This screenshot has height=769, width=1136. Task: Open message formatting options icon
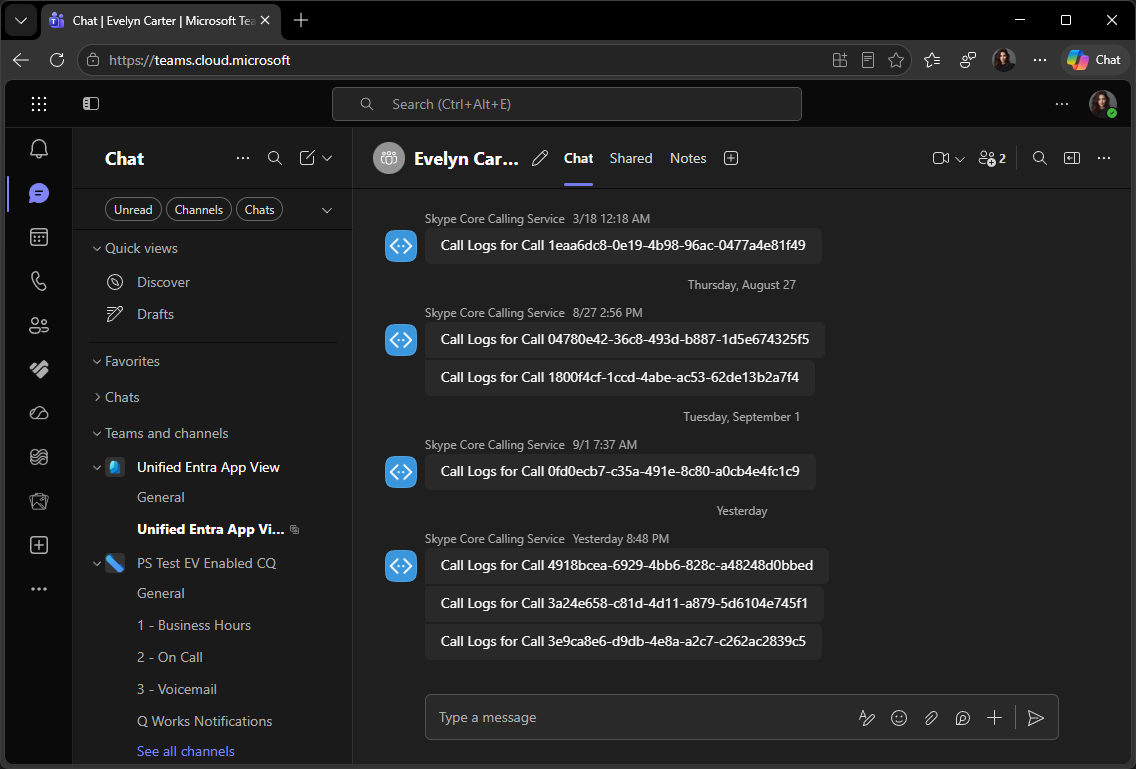coord(866,718)
